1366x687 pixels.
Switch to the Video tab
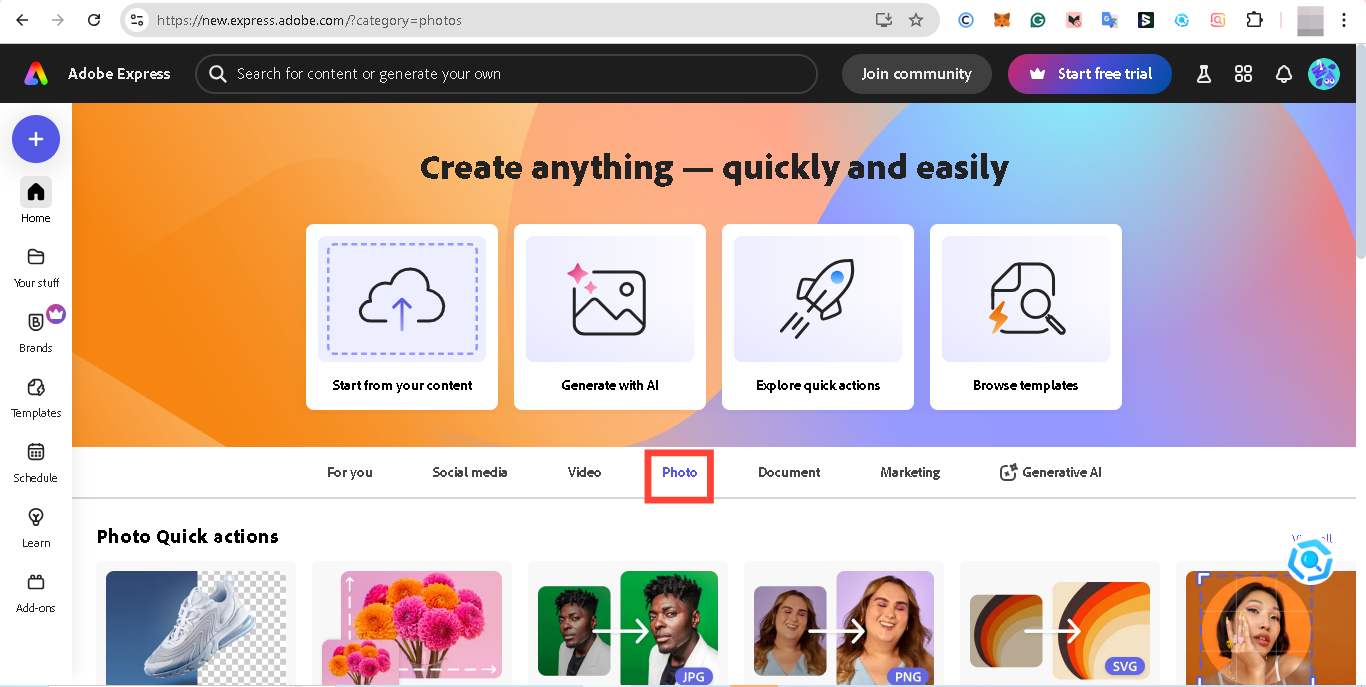(585, 472)
